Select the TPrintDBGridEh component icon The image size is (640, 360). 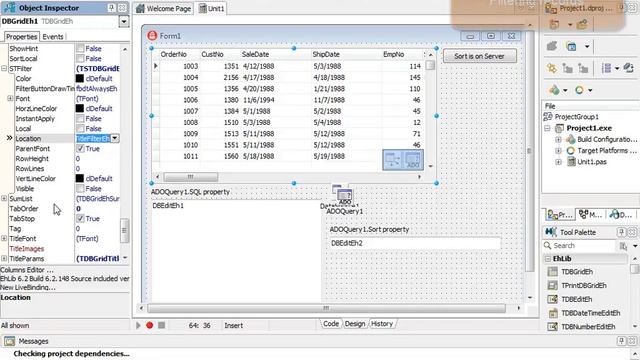pos(552,285)
